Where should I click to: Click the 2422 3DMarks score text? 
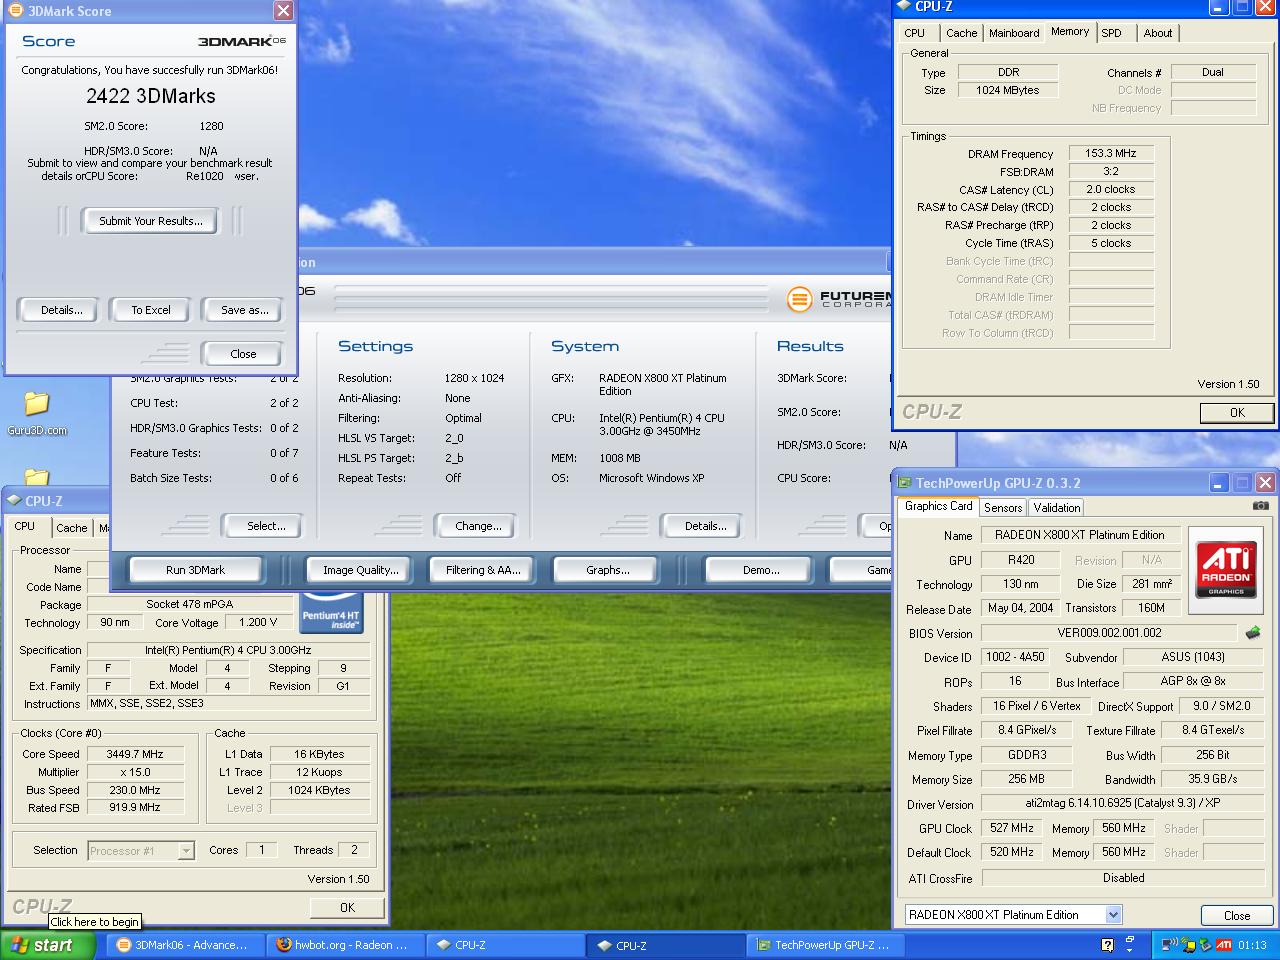click(x=151, y=96)
